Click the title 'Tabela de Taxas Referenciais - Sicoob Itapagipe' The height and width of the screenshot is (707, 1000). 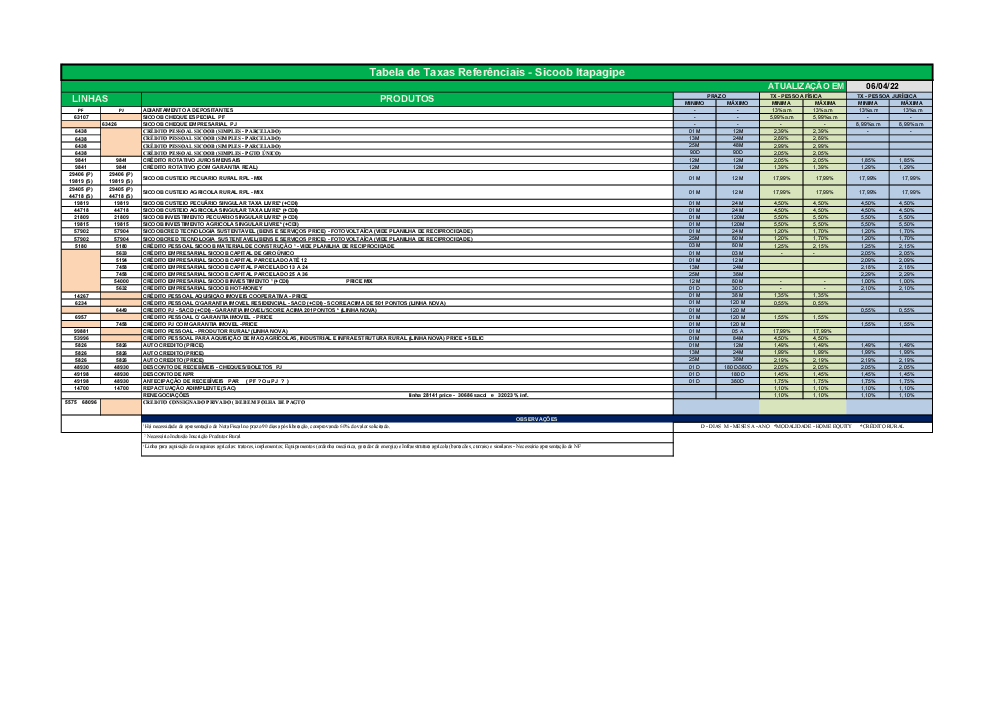[497, 72]
